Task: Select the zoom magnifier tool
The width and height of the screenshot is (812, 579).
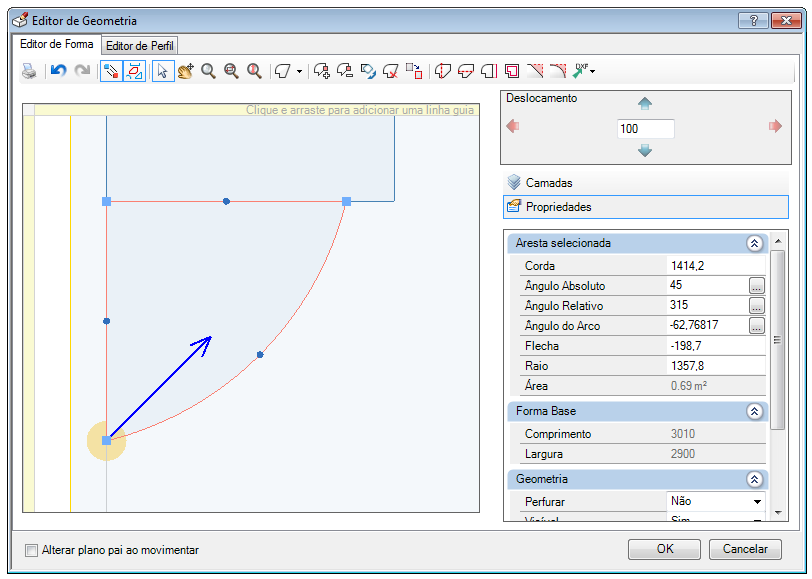Action: coord(208,71)
